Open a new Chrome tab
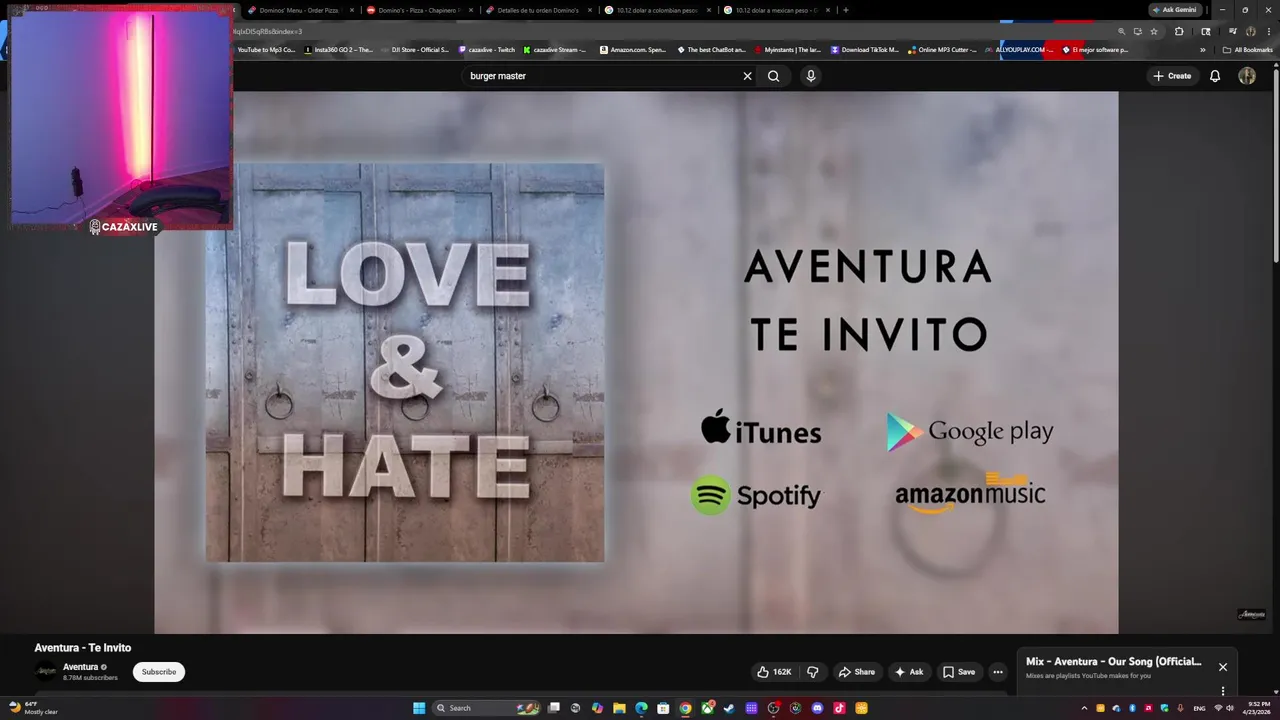Image resolution: width=1280 pixels, height=720 pixels. tap(846, 10)
